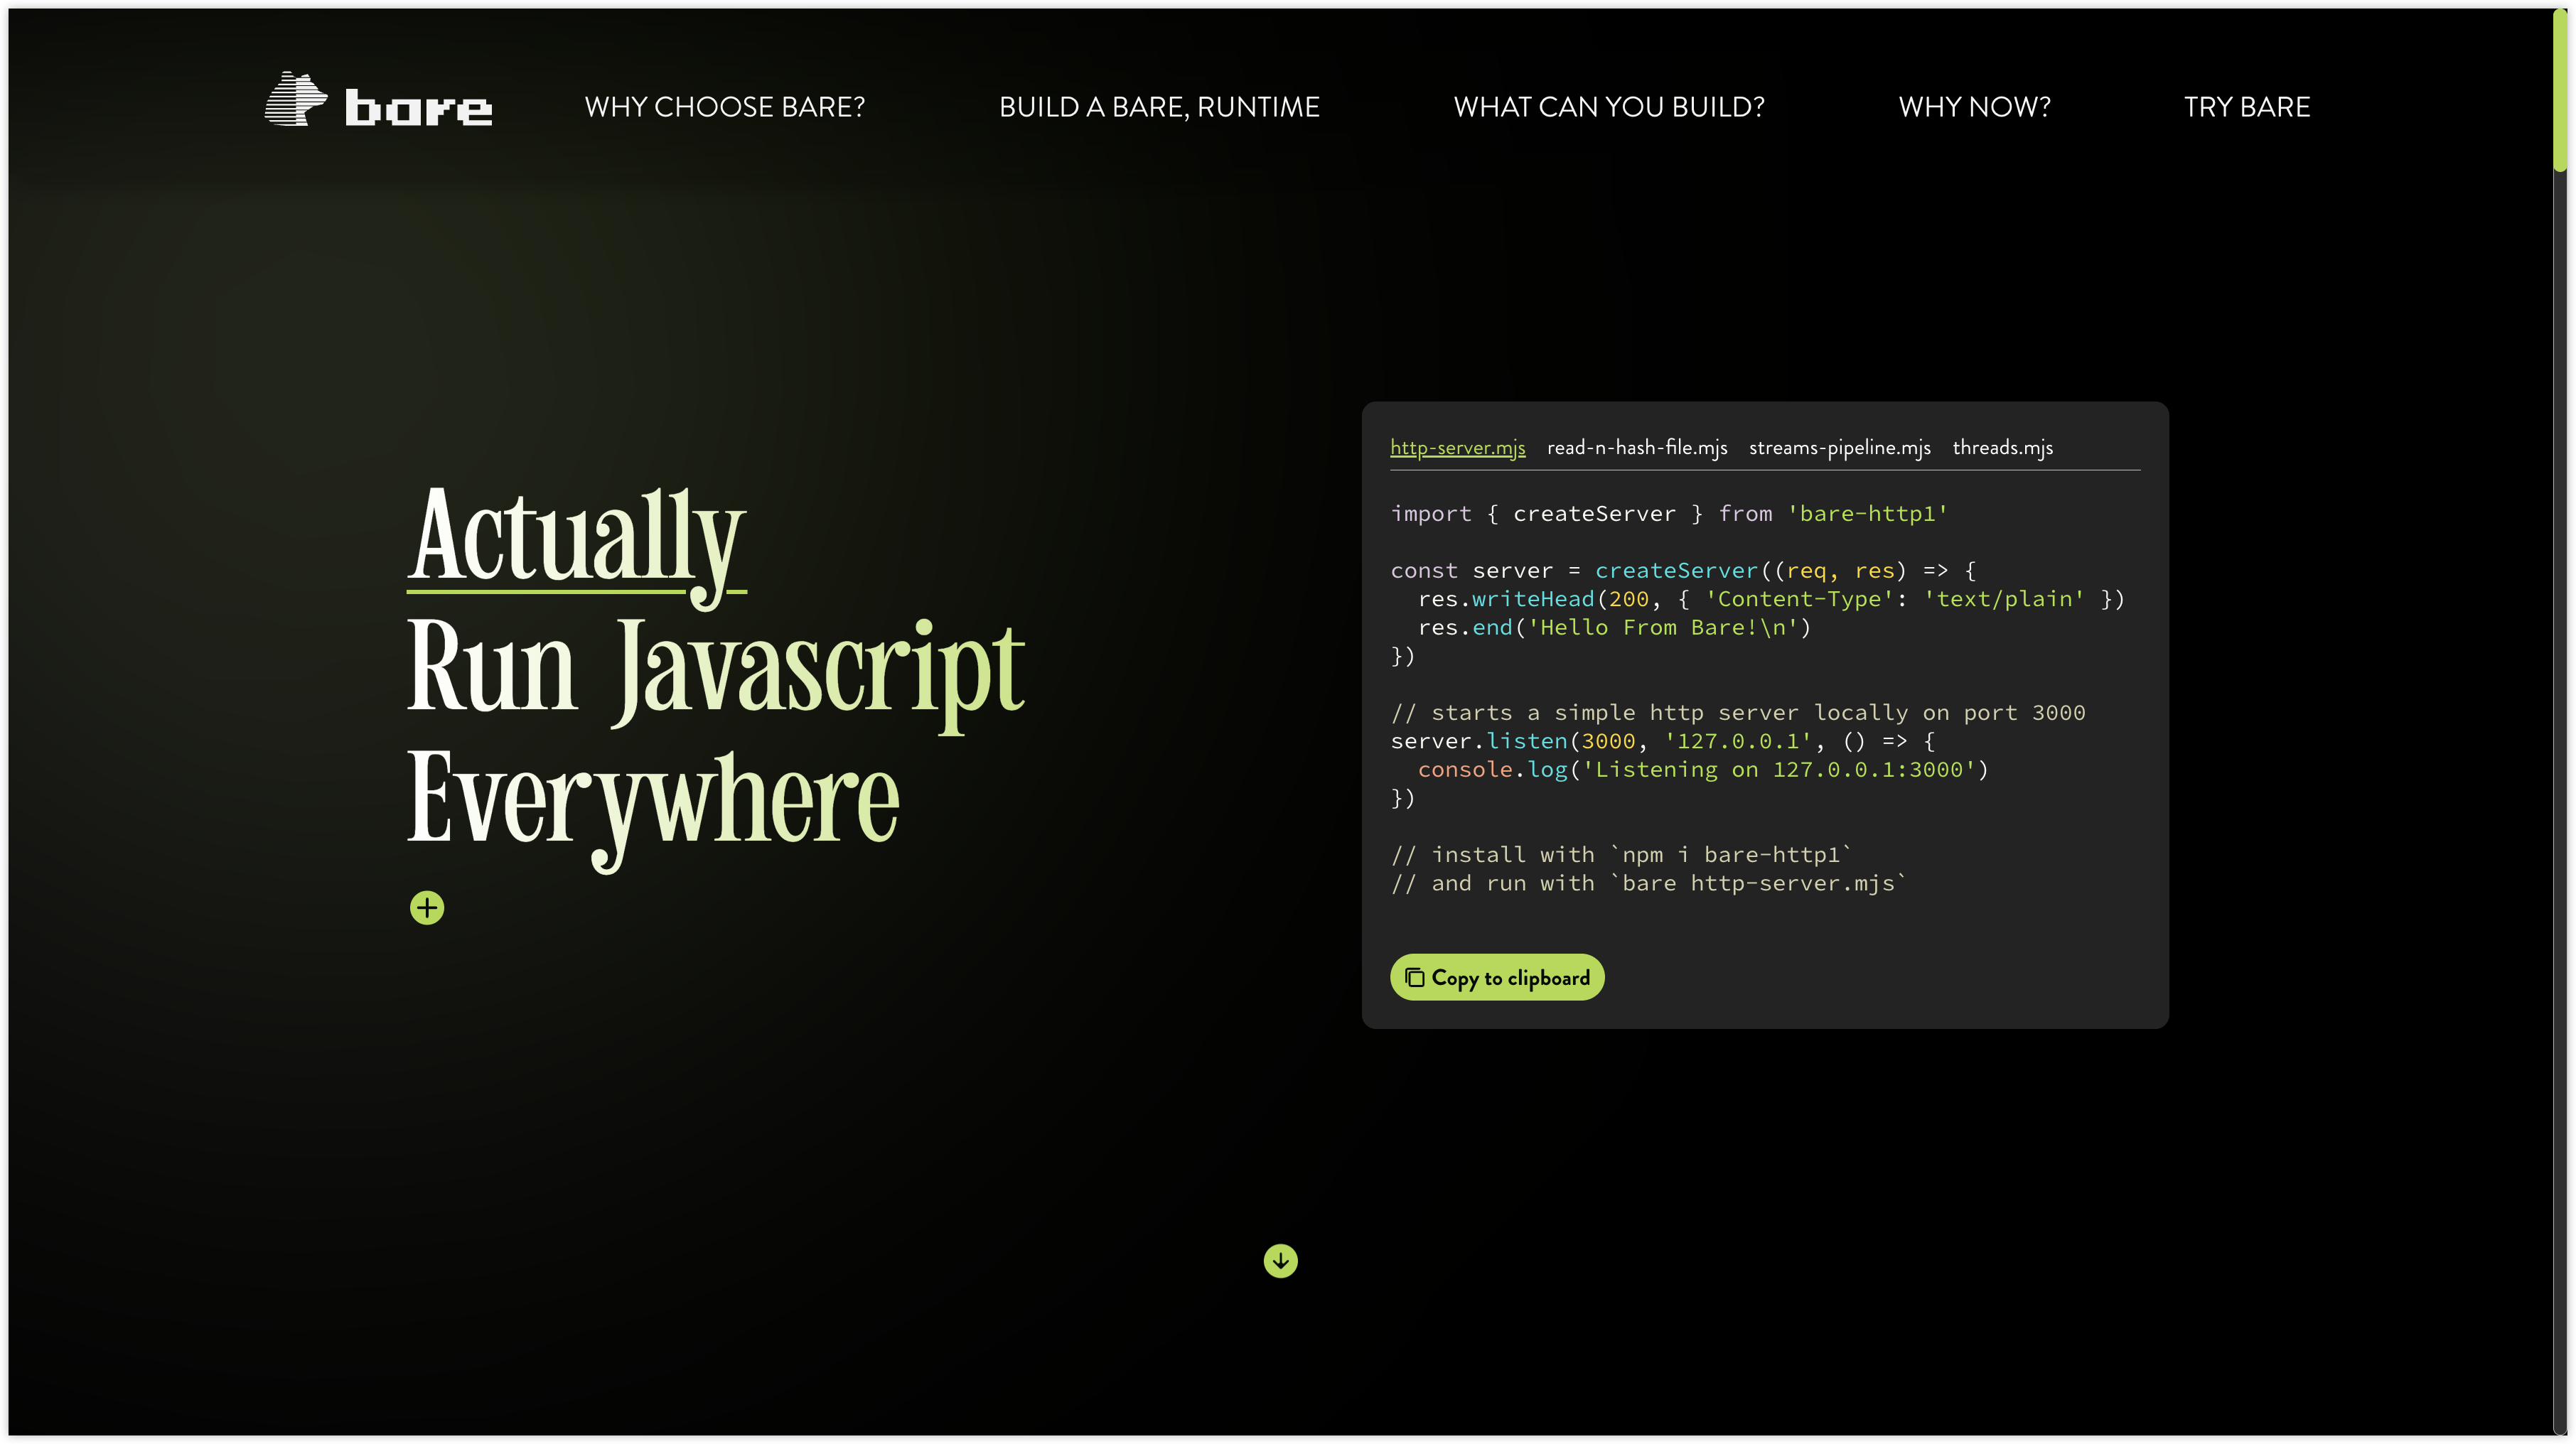The width and height of the screenshot is (2576, 1444).
Task: Open the WHY CHOOSE BARE? nav item
Action: pos(725,107)
